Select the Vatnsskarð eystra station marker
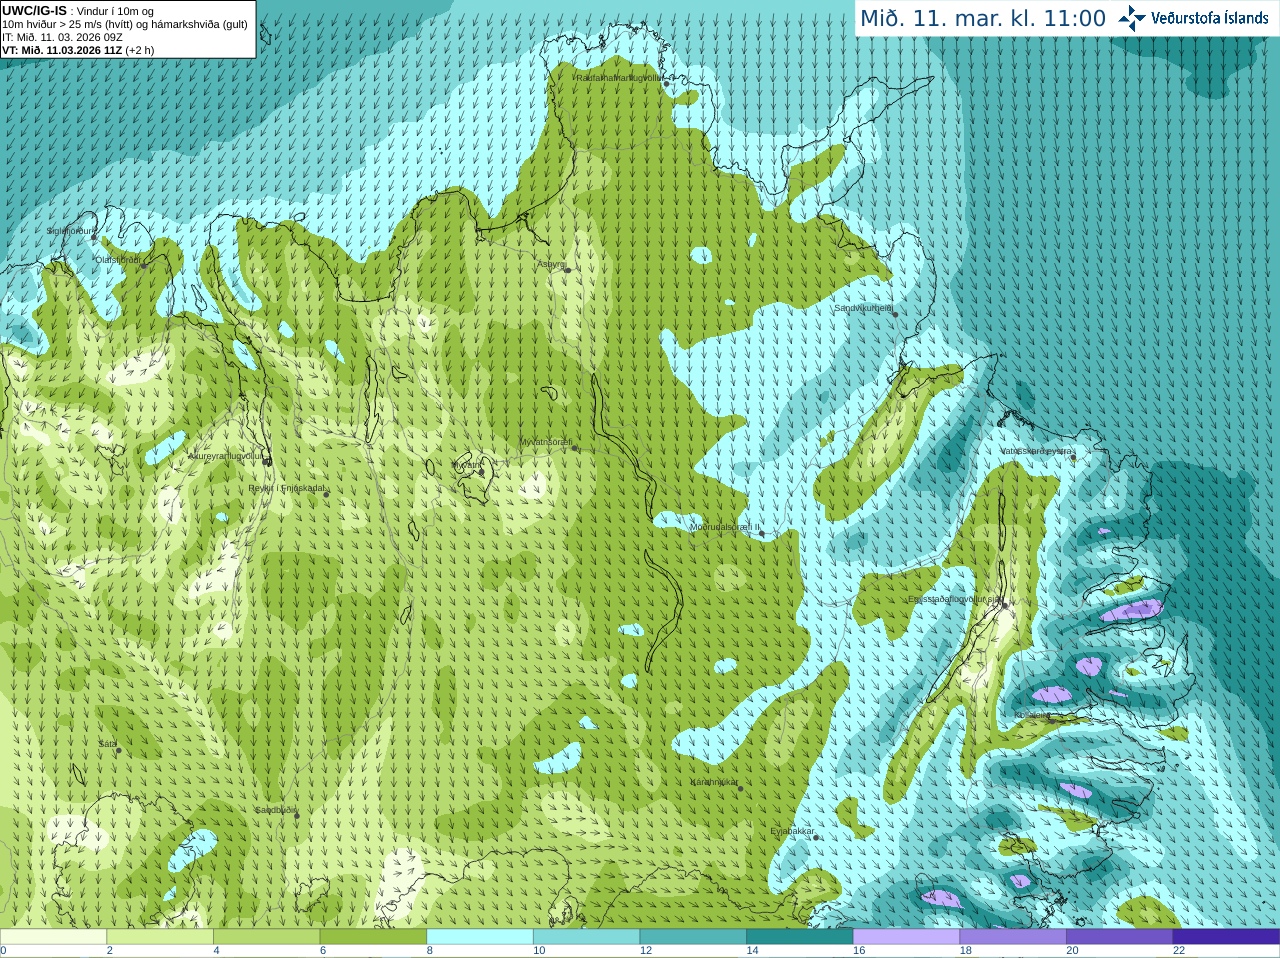1280x958 pixels. click(1073, 457)
